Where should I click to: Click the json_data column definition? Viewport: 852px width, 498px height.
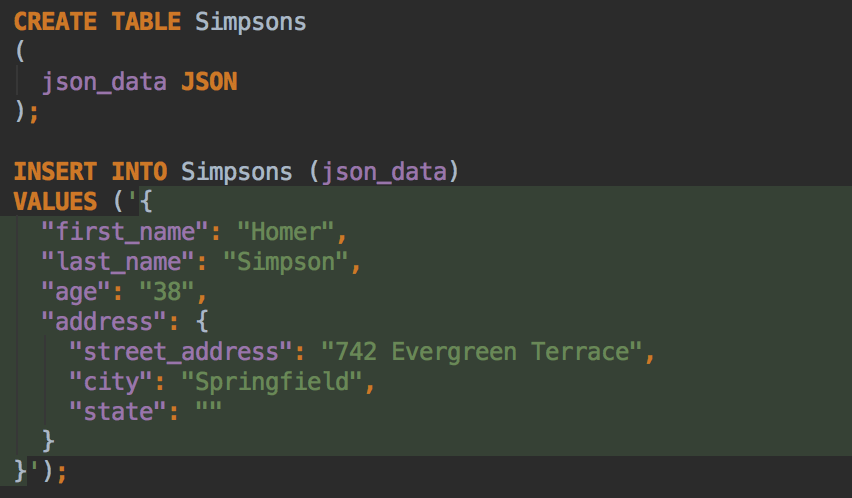click(x=104, y=81)
